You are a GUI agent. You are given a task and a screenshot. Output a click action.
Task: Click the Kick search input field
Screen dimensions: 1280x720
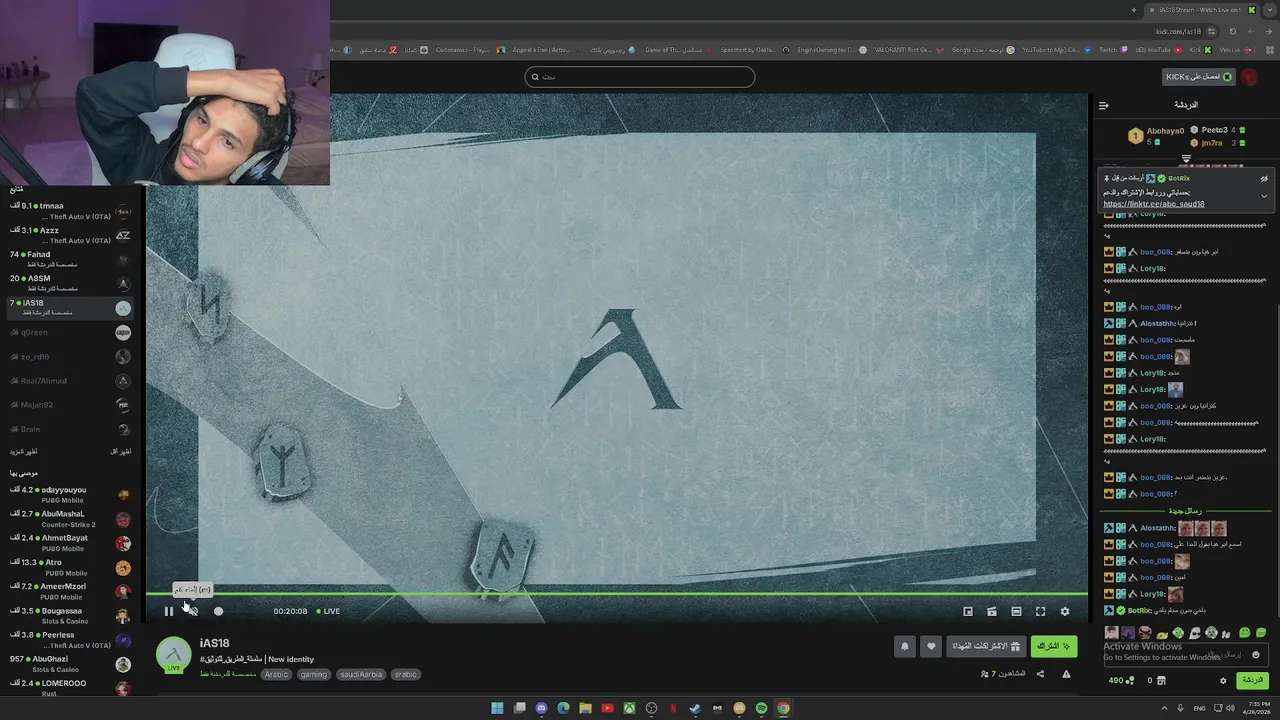point(640,77)
